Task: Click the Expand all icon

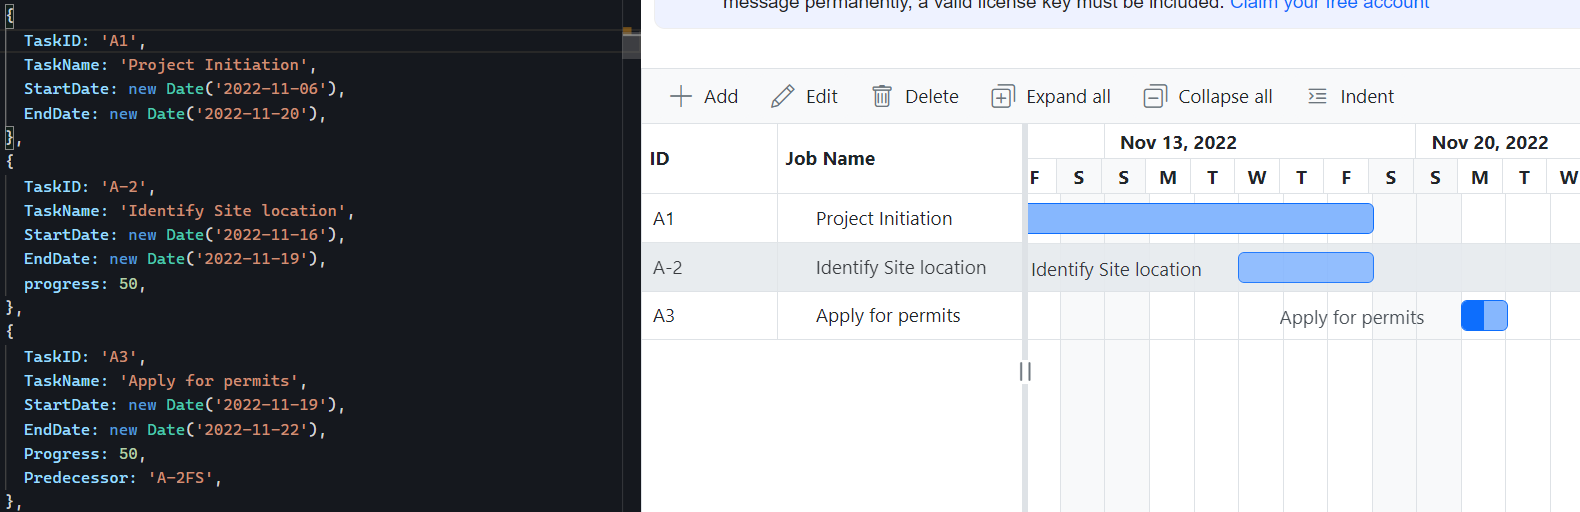Action: tap(1002, 96)
